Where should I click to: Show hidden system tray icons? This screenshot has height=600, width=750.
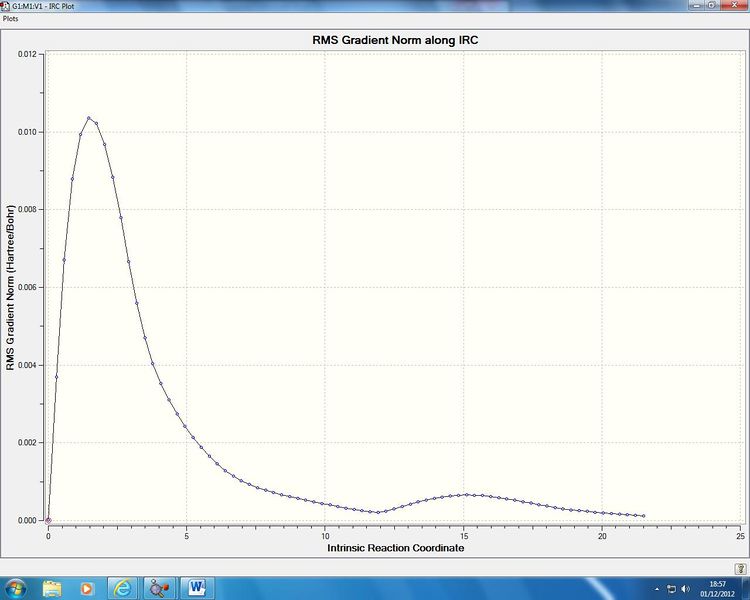pyautogui.click(x=657, y=589)
